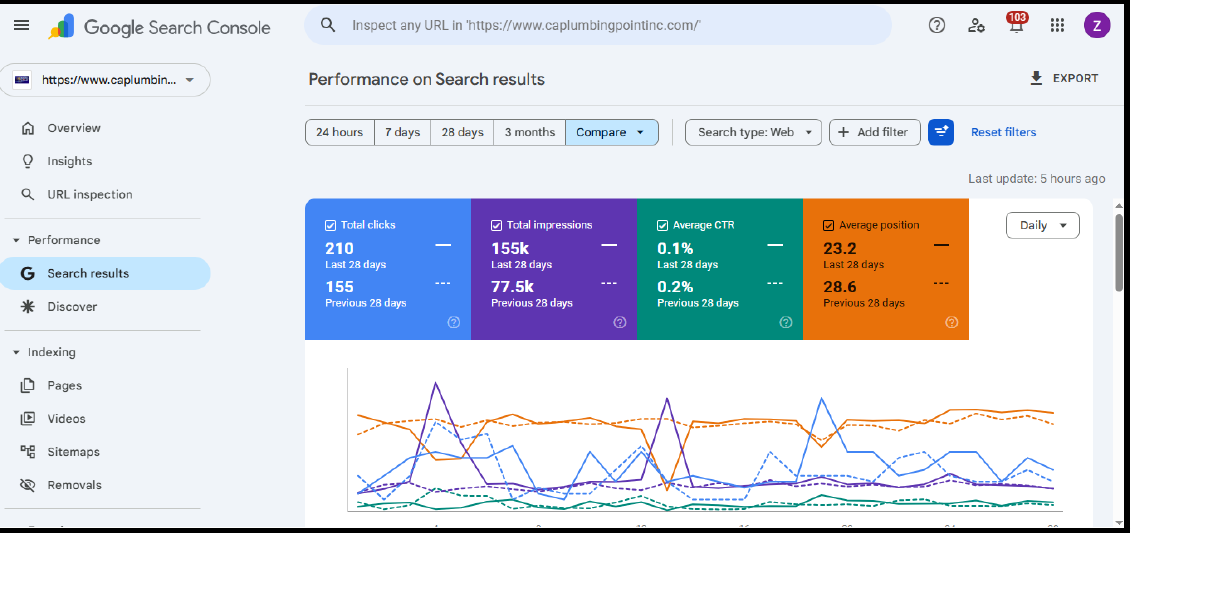Click the Add filter button
Screen dimensions: 1220x595
874,132
